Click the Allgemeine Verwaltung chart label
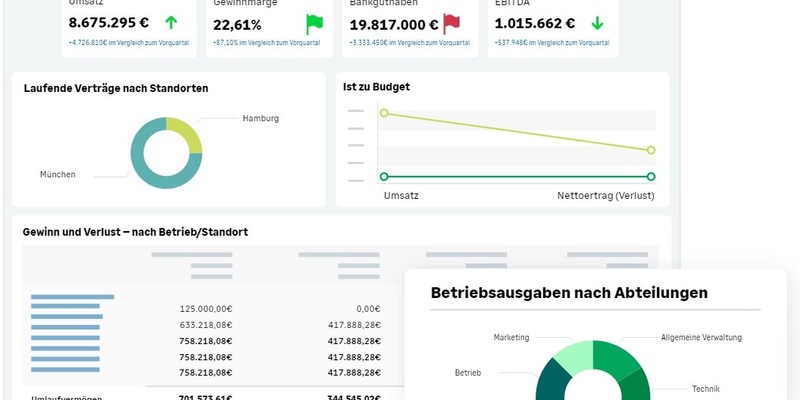Viewport: 800px width, 400px height. [x=702, y=337]
